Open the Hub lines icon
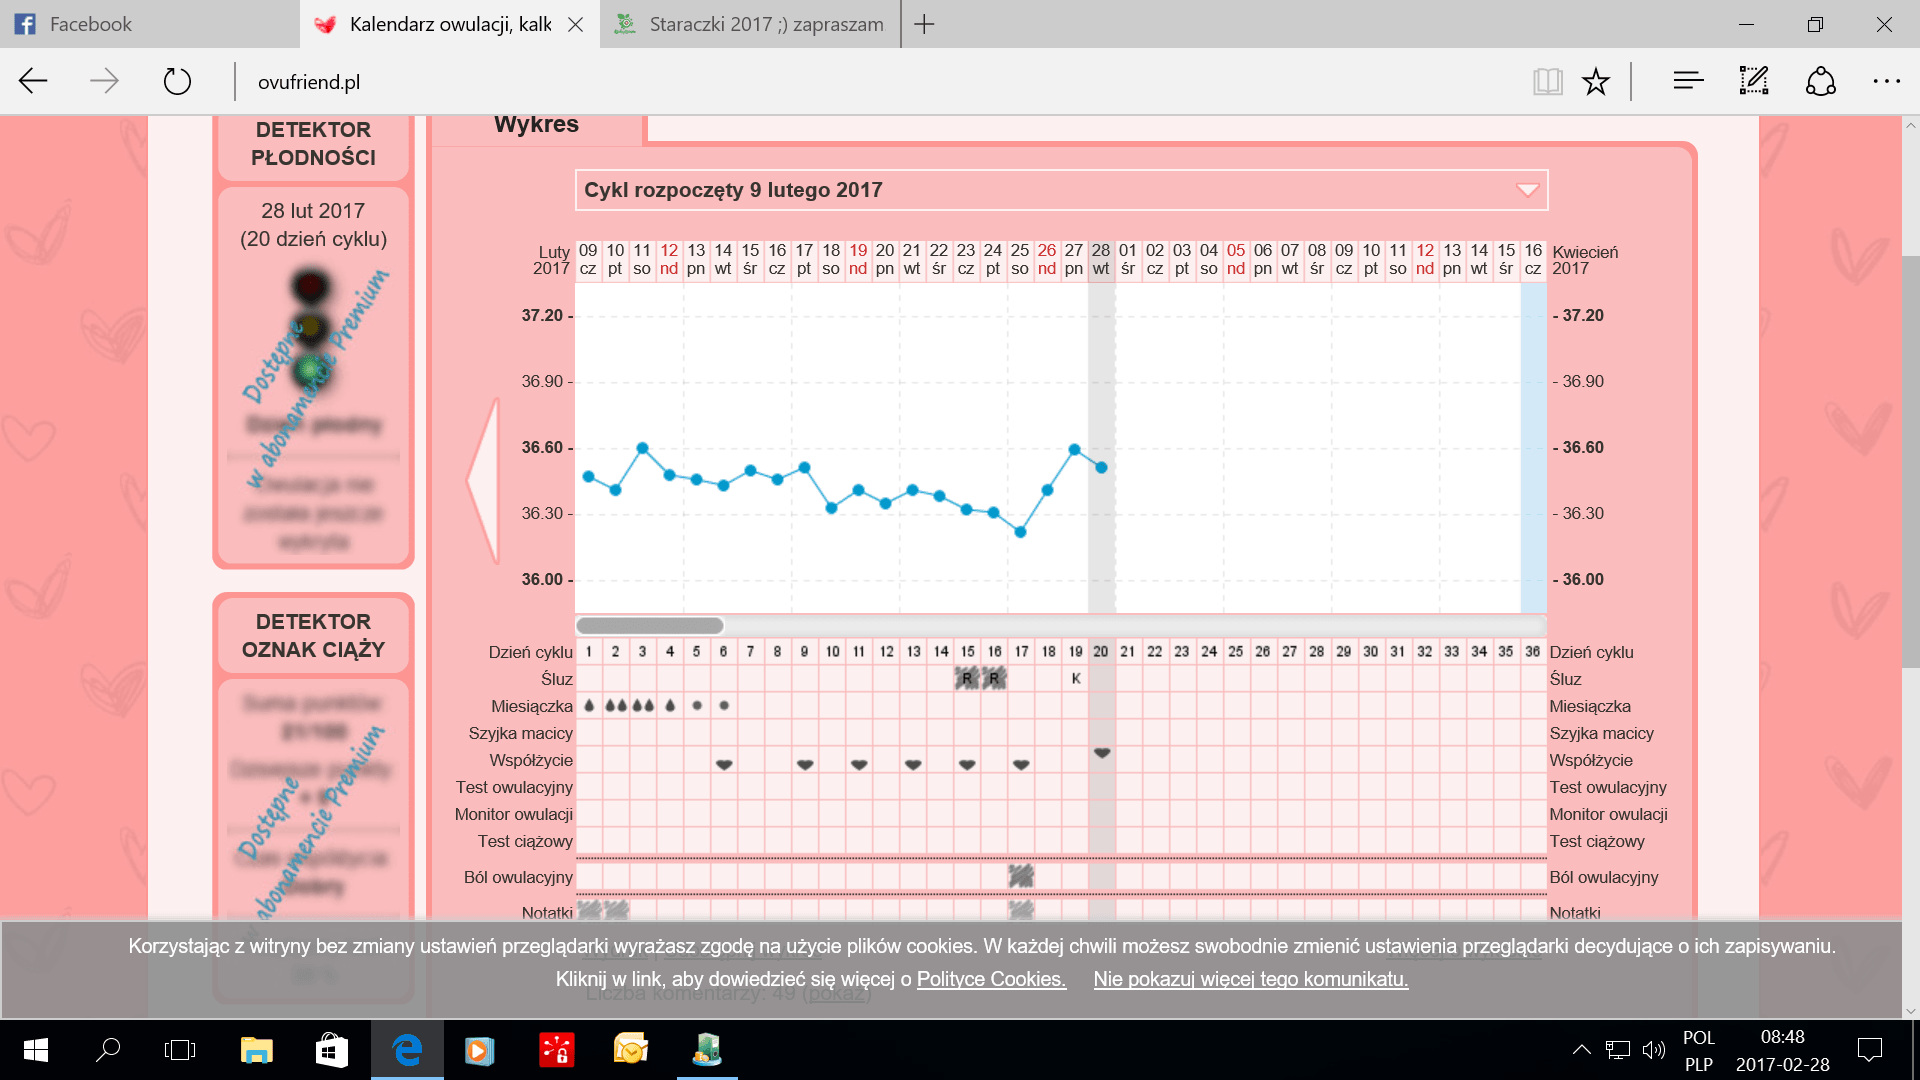The height and width of the screenshot is (1080, 1920). pyautogui.click(x=1688, y=81)
